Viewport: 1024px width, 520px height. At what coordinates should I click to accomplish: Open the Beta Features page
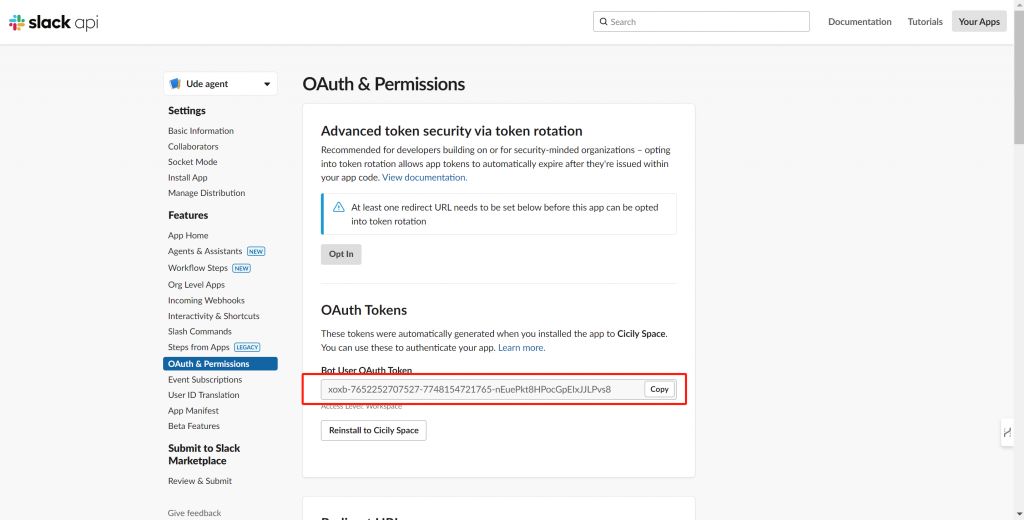(x=194, y=426)
